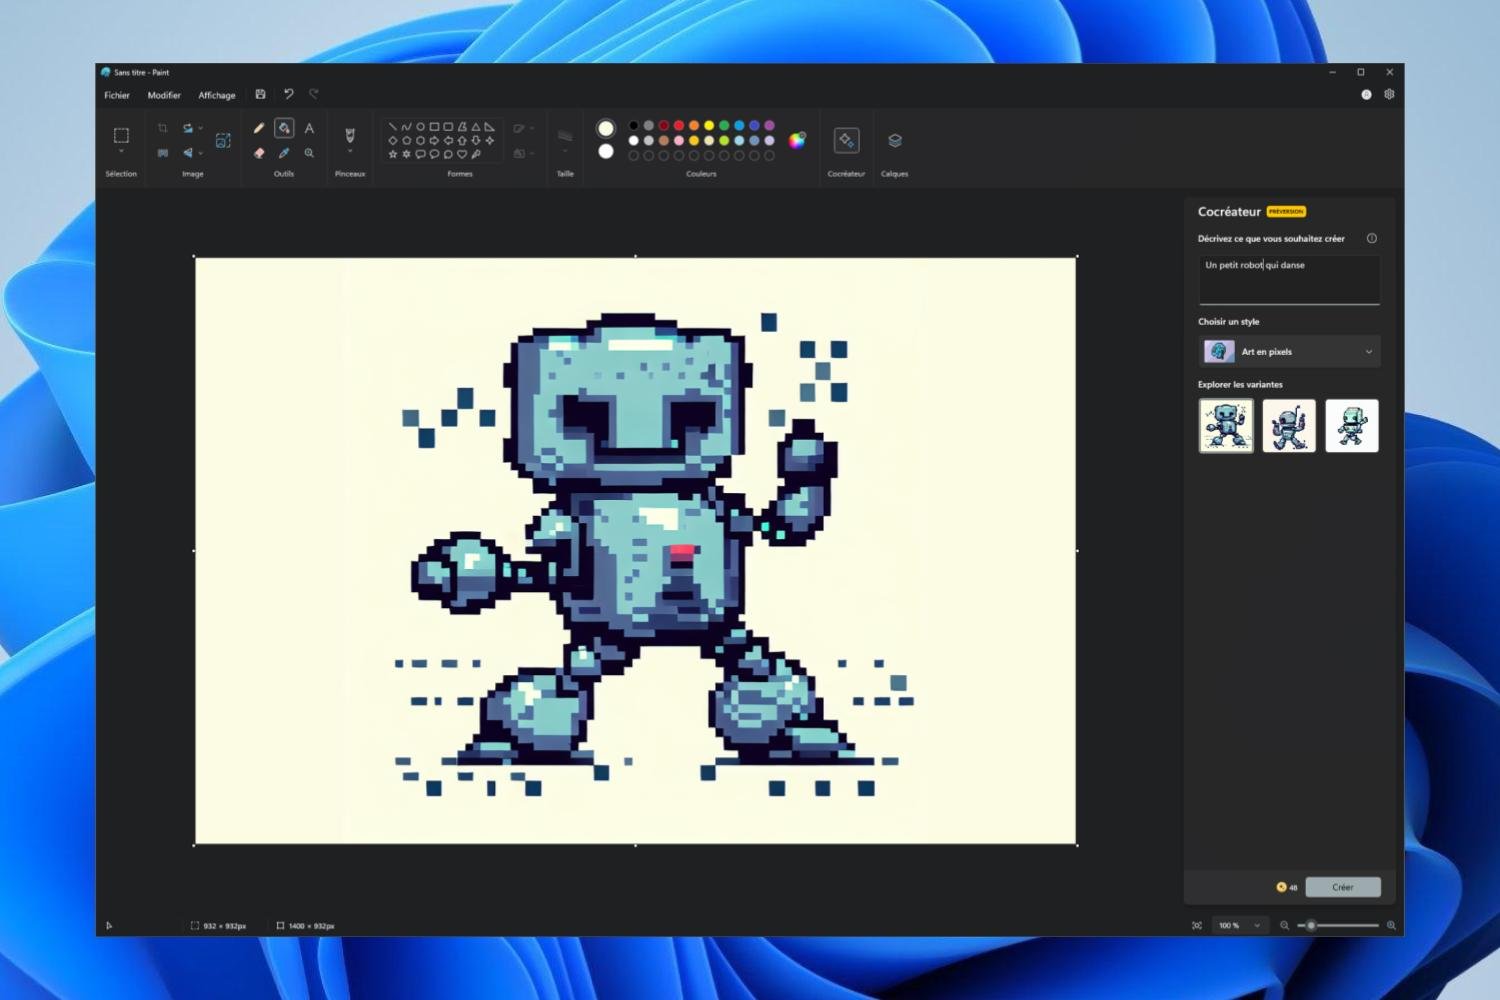
Task: Select the Pinceaux brush tool
Action: [350, 134]
